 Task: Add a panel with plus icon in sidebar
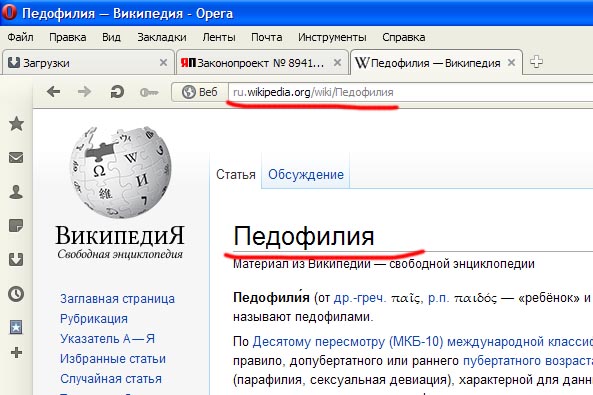pos(16,353)
